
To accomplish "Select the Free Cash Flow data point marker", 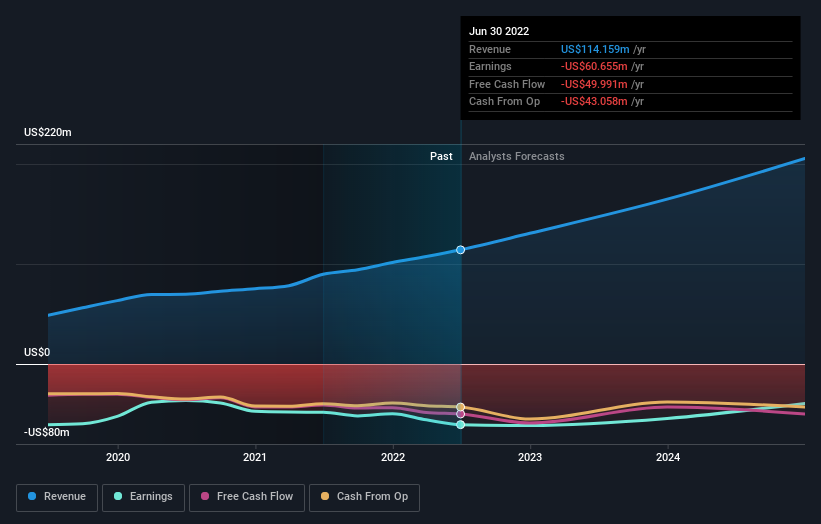I will [x=460, y=414].
